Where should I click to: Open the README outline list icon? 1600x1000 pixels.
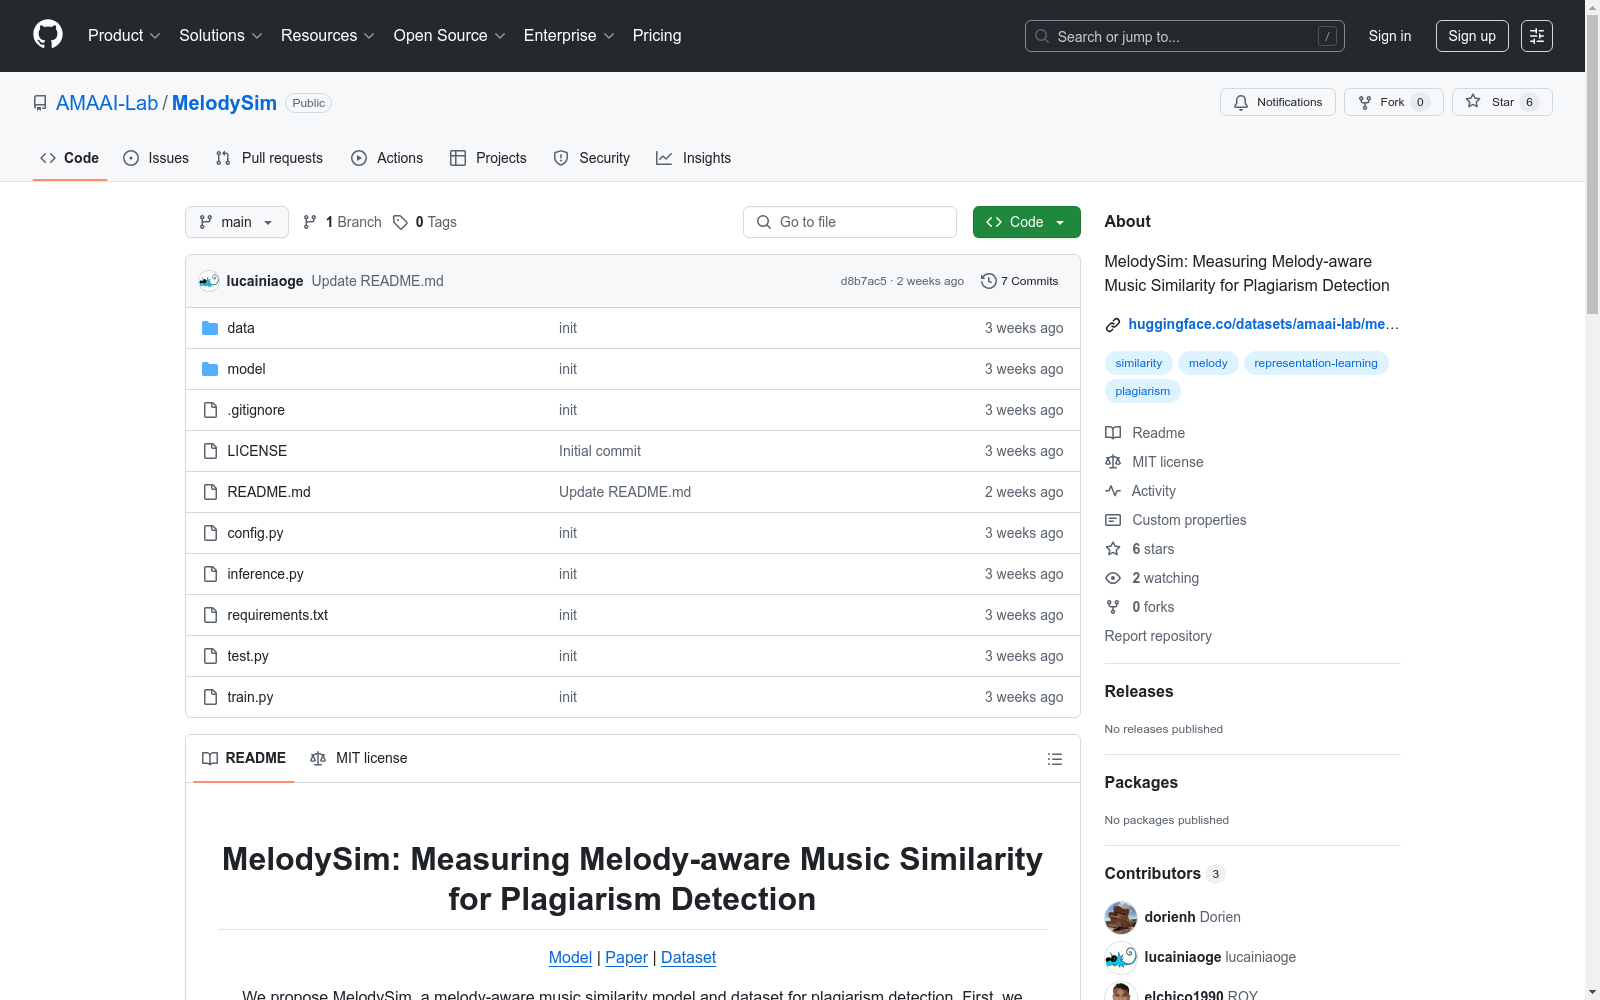1054,759
